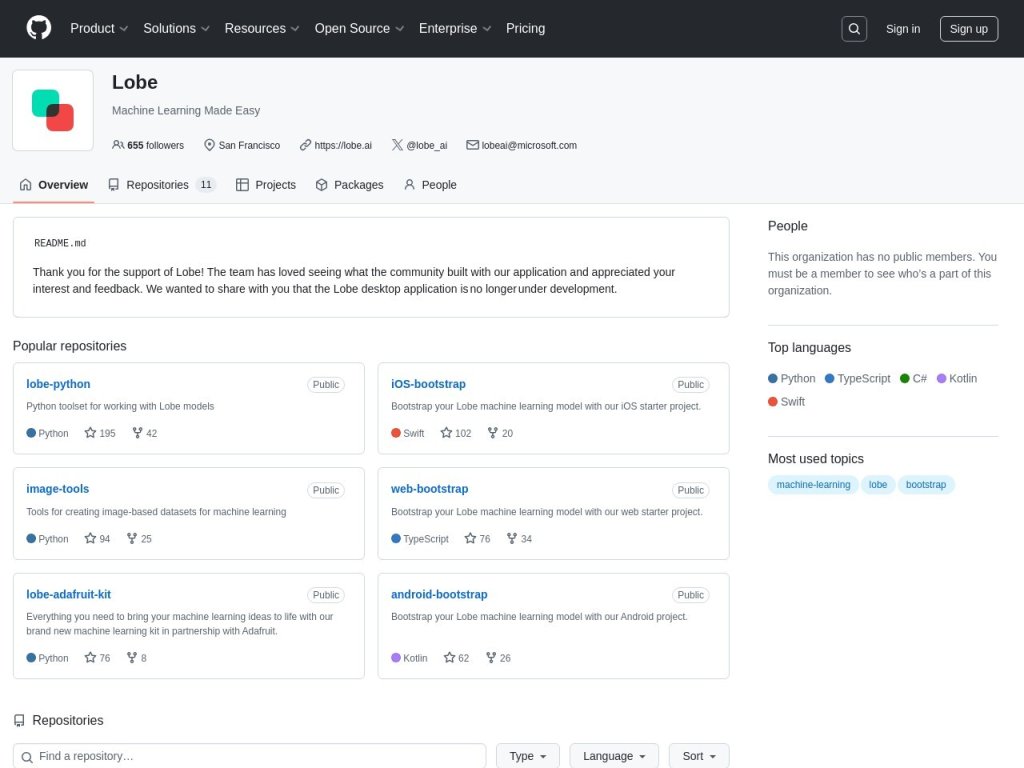This screenshot has width=1024, height=768.
Task: Select the bootstrap topic tag
Action: point(926,485)
